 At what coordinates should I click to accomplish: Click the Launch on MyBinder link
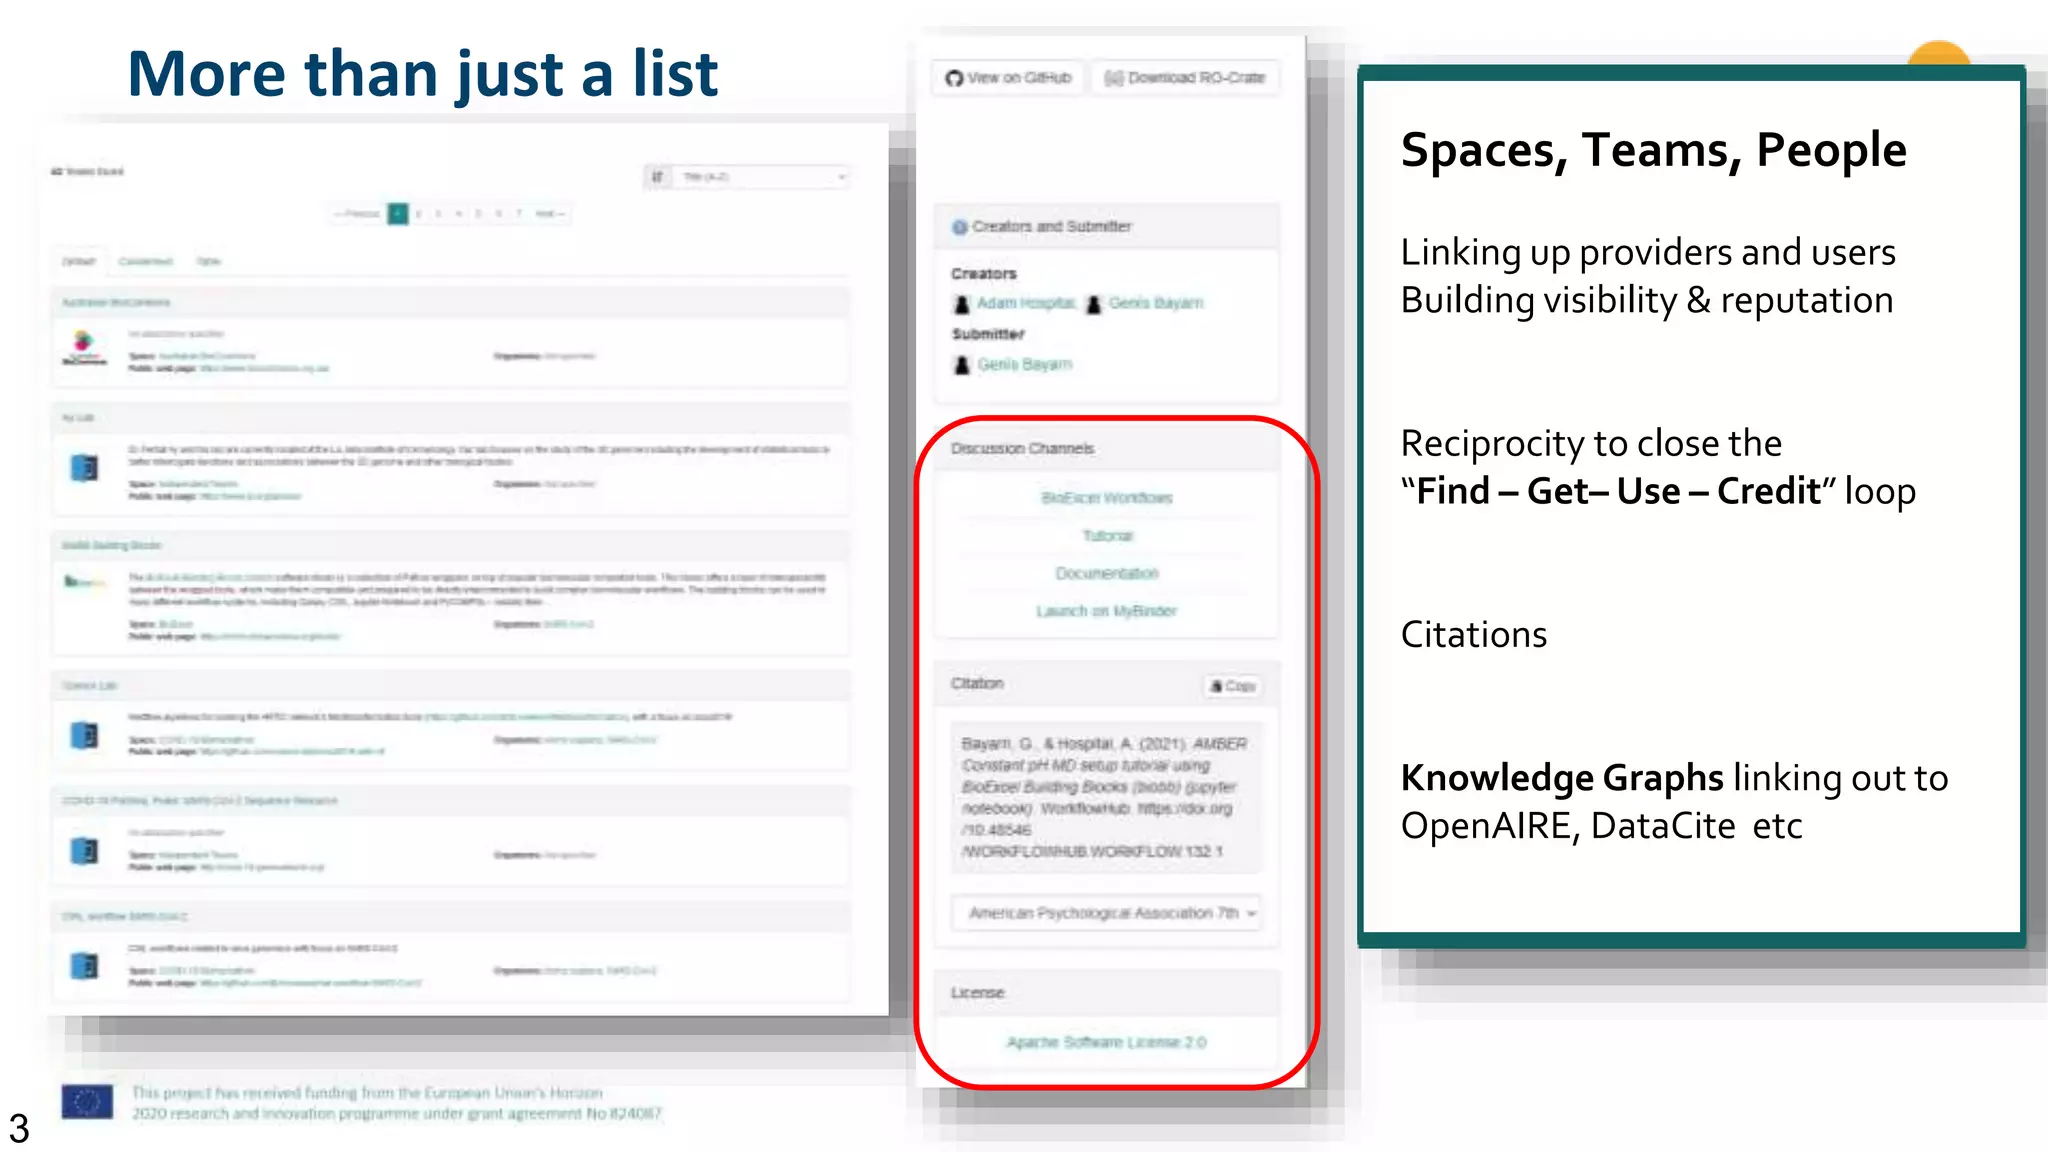point(1106,611)
